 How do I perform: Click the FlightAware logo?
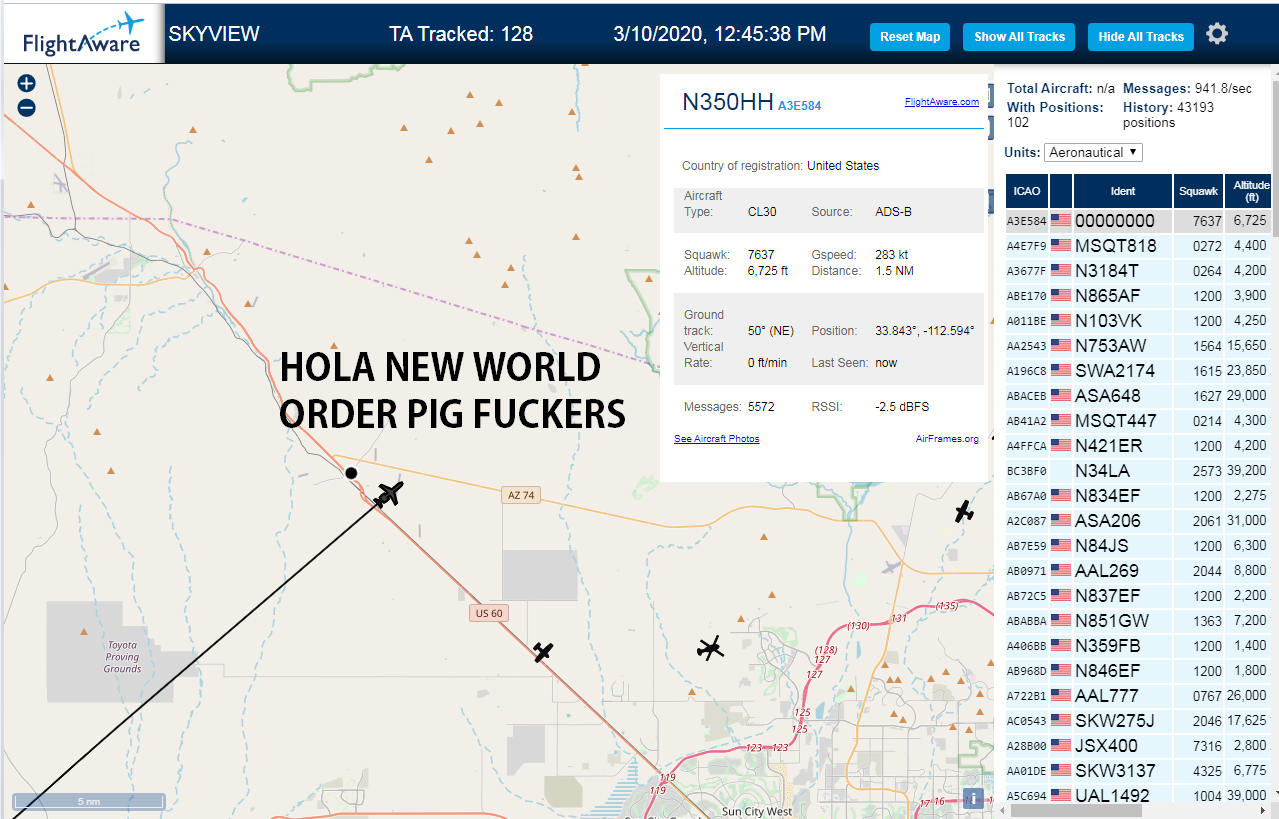pos(83,34)
